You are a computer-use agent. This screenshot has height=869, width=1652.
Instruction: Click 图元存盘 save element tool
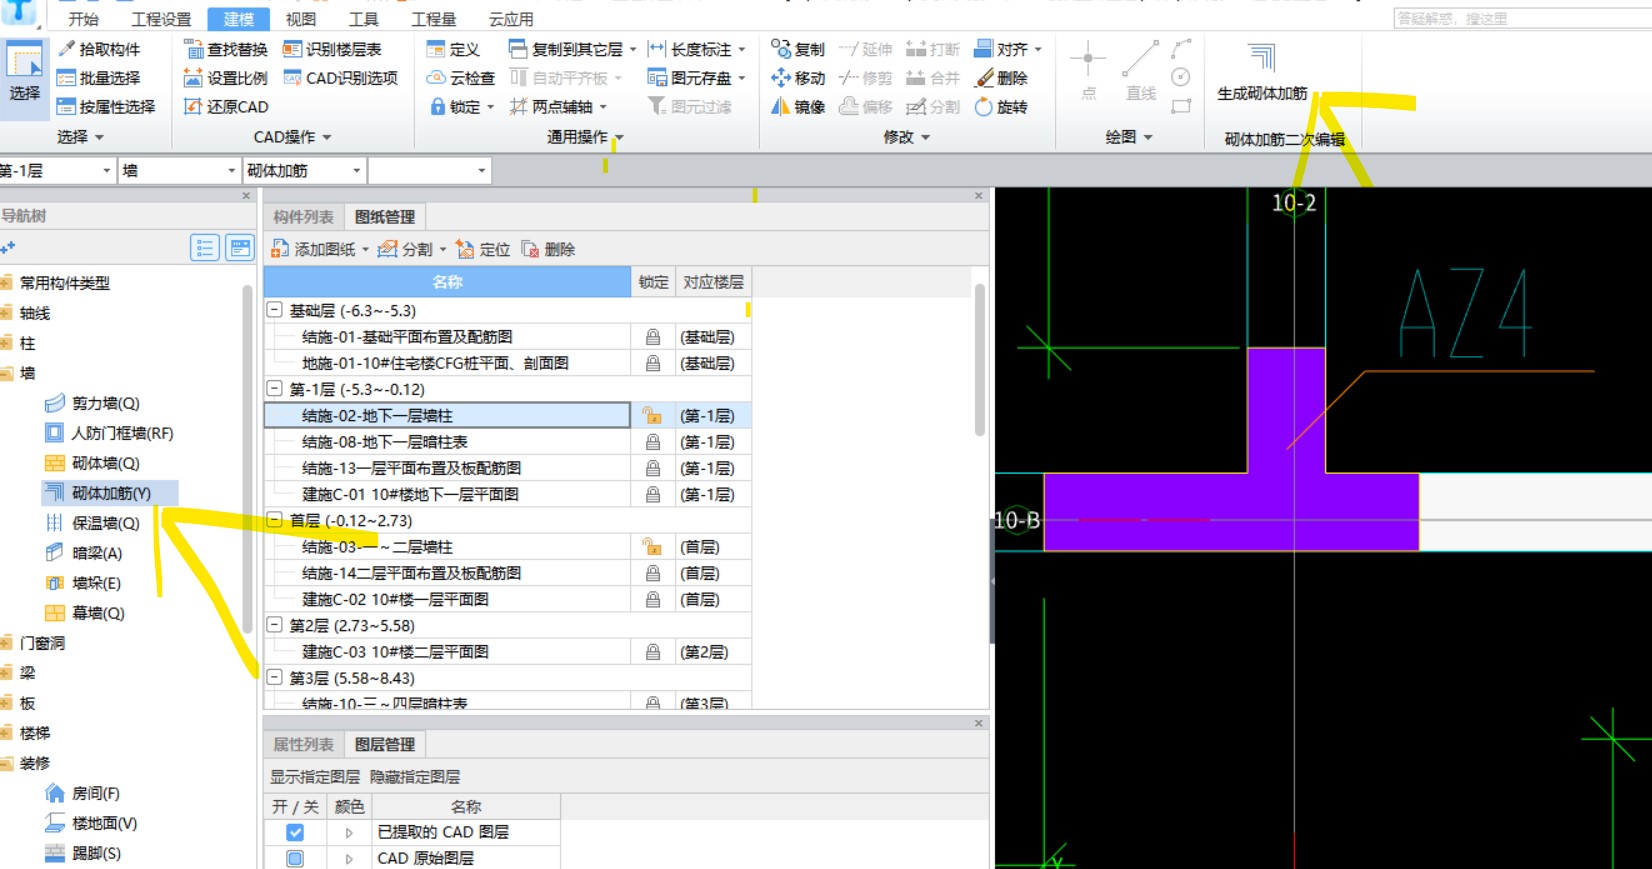click(x=689, y=78)
